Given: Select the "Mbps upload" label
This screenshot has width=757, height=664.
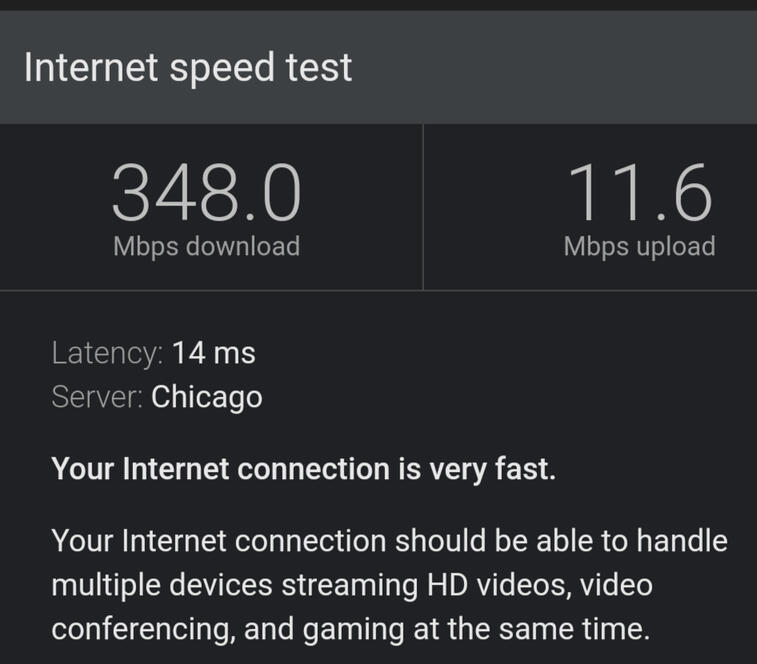Looking at the screenshot, I should (639, 246).
